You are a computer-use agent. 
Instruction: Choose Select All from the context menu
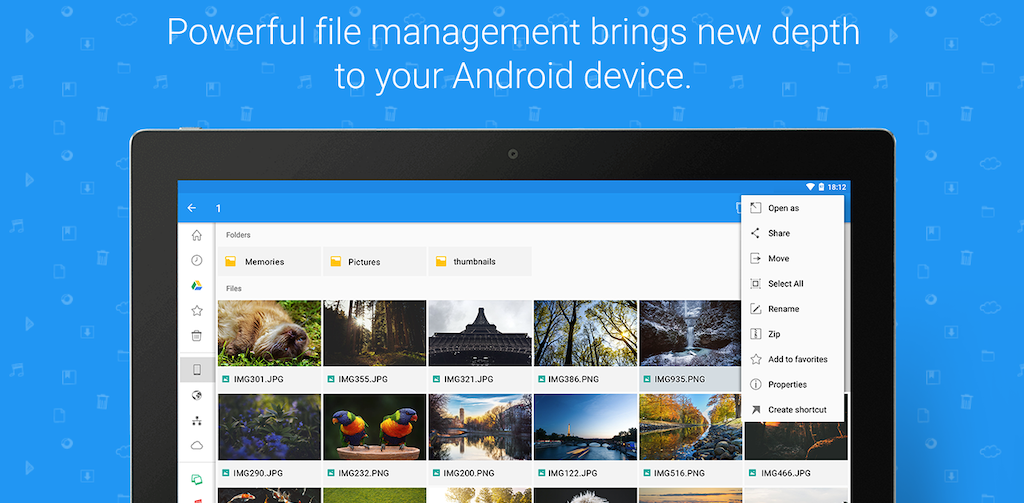(x=792, y=284)
